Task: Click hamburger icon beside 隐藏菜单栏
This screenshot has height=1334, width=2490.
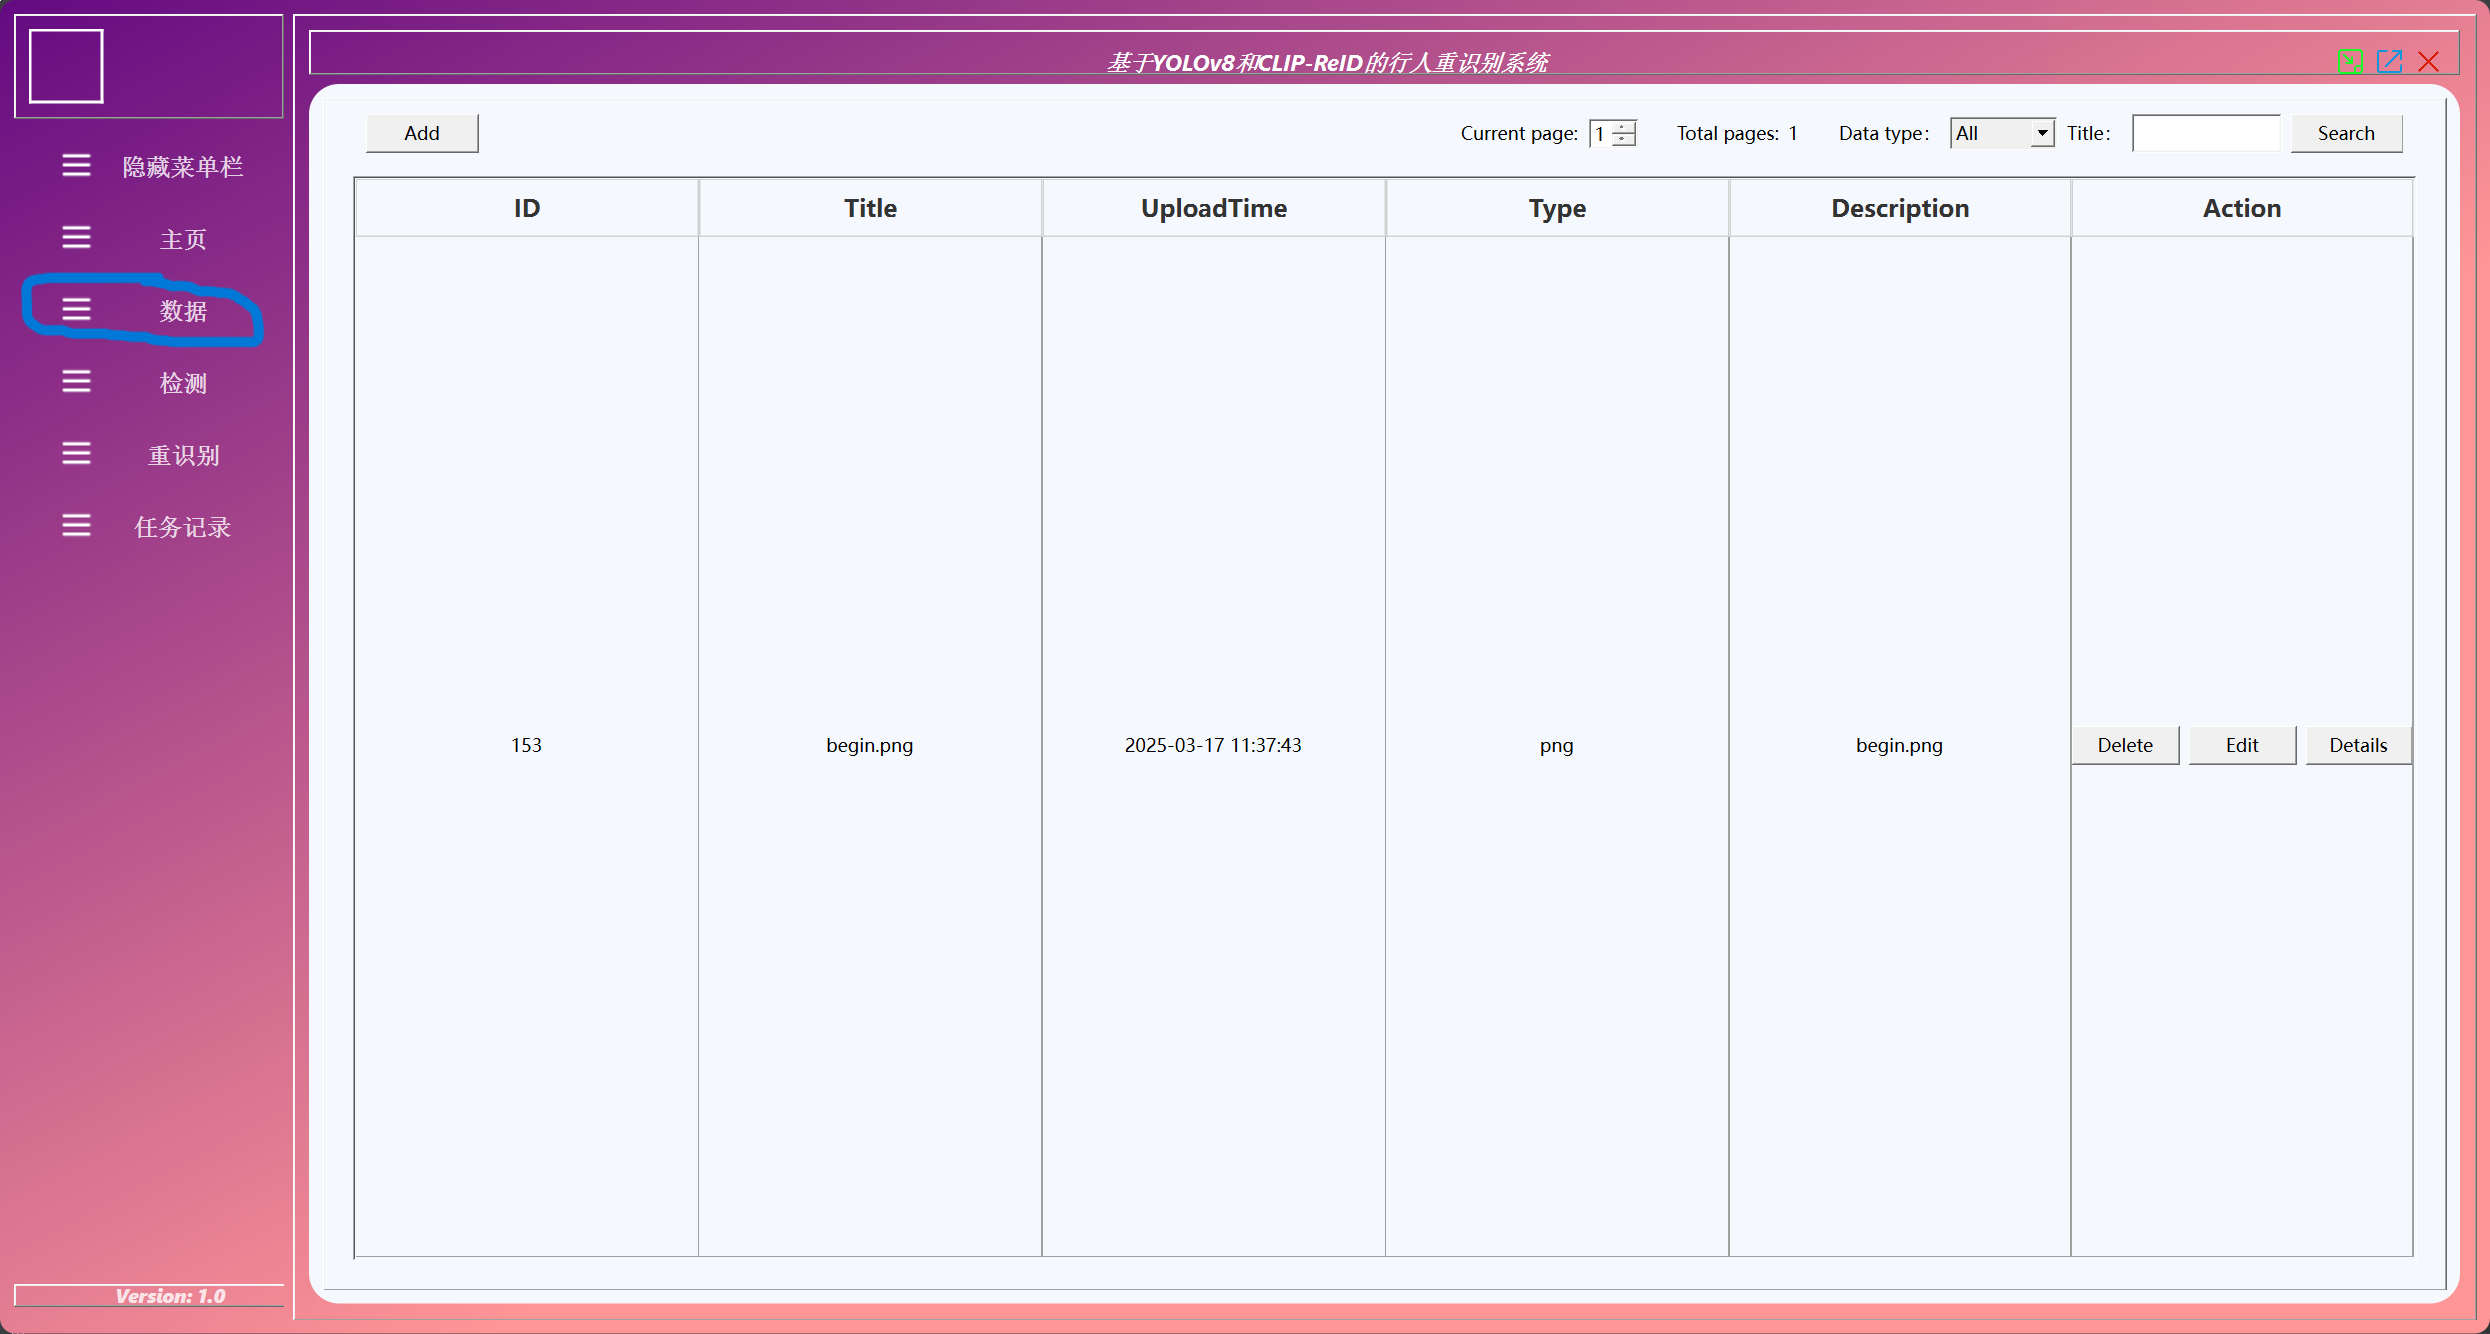Action: pos(76,165)
